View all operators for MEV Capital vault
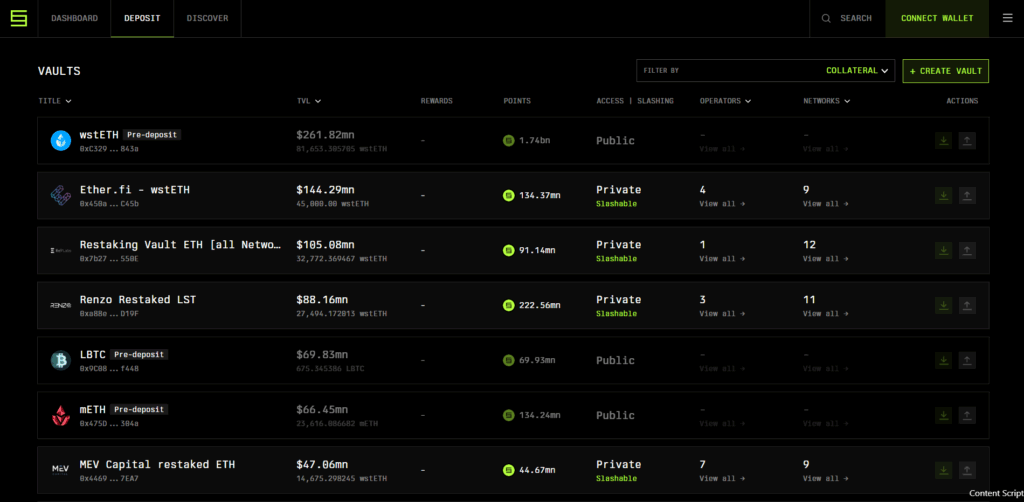The height and width of the screenshot is (502, 1024). point(722,478)
